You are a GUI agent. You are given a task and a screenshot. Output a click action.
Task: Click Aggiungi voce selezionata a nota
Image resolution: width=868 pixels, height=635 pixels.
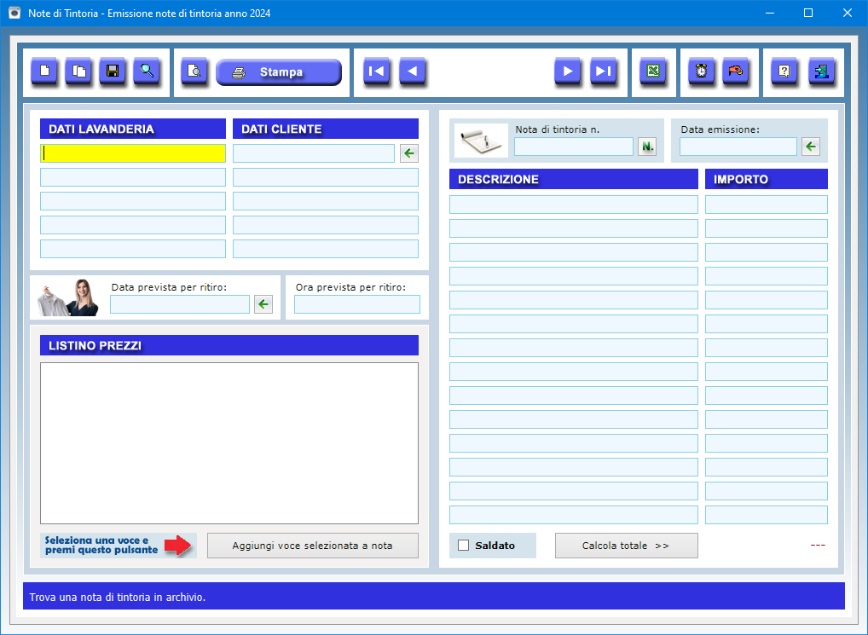313,545
